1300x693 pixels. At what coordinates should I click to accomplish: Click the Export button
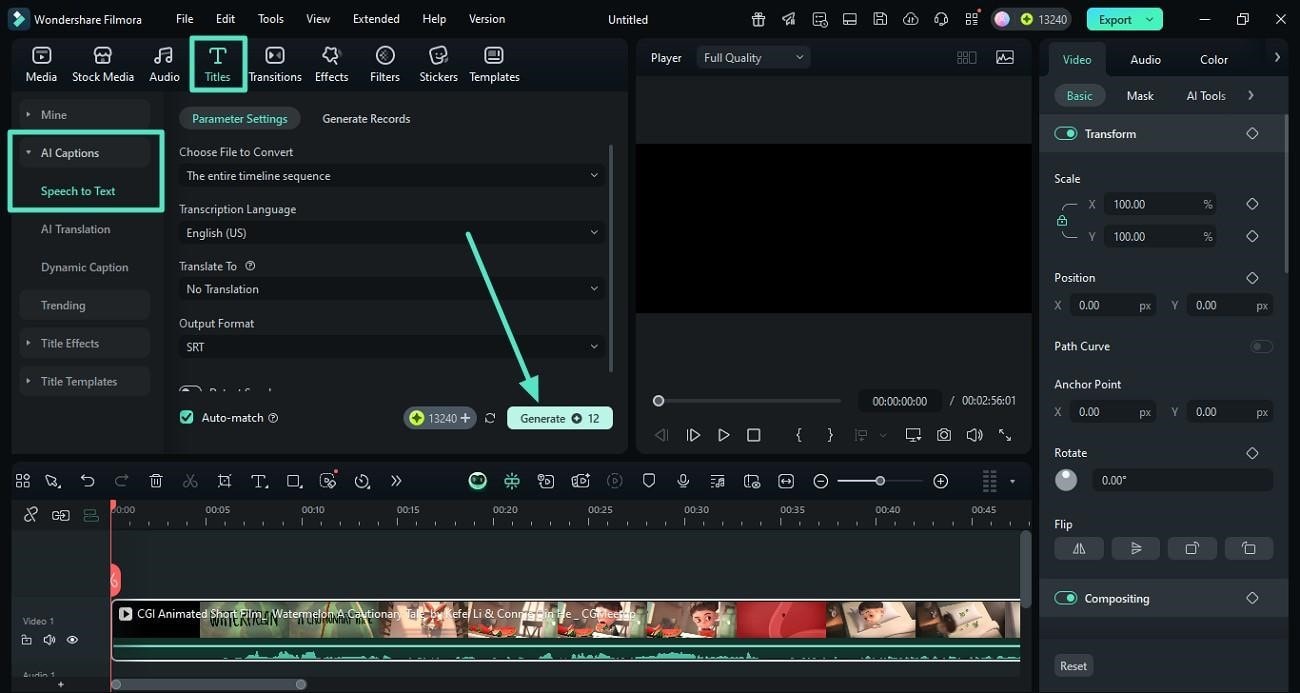click(1125, 19)
